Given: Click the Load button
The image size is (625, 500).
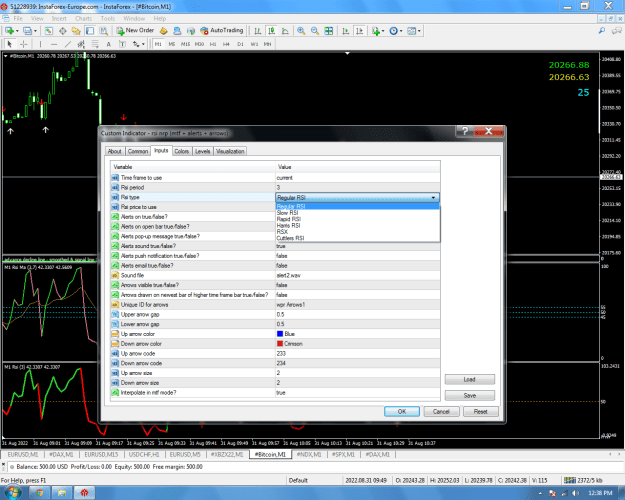Looking at the screenshot, I should (x=470, y=379).
